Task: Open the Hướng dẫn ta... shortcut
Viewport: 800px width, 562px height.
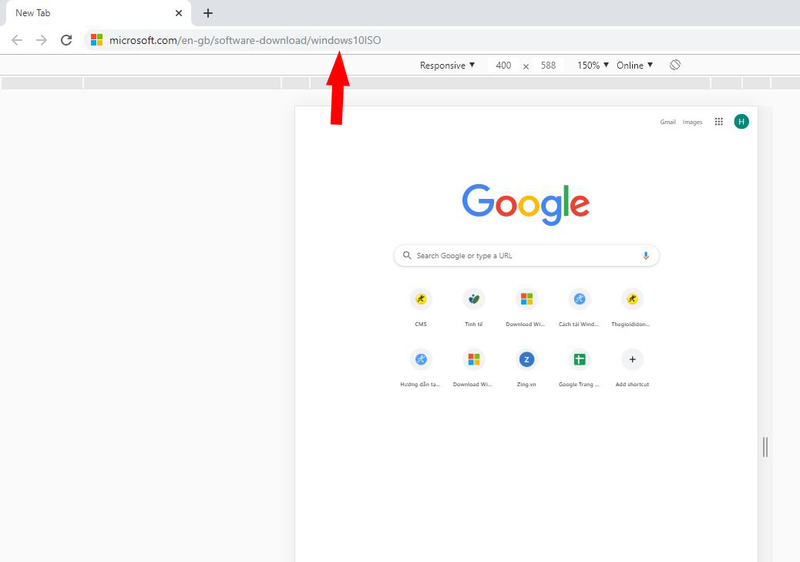Action: pos(421,367)
